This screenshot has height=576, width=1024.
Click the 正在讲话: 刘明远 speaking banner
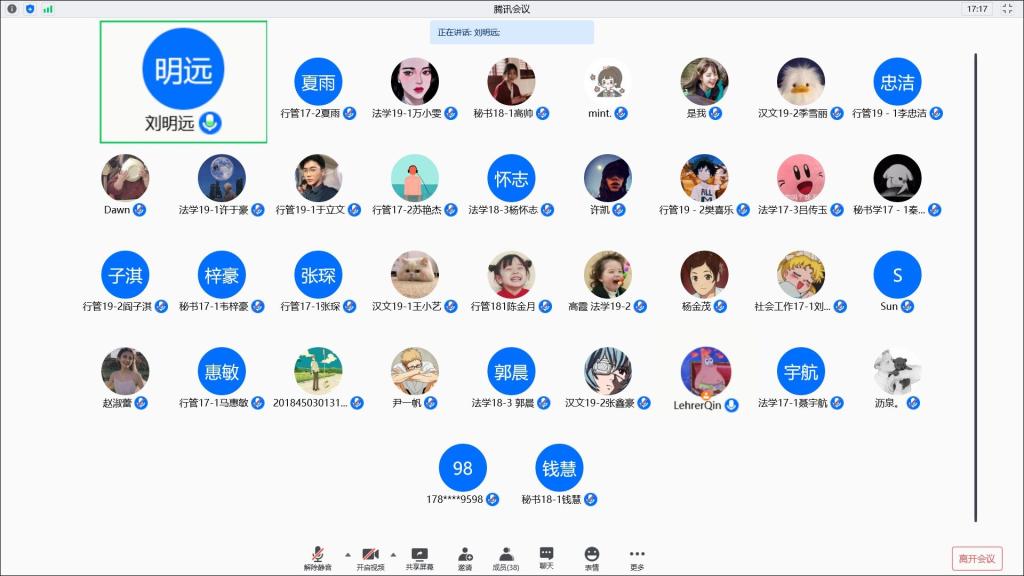(x=512, y=32)
